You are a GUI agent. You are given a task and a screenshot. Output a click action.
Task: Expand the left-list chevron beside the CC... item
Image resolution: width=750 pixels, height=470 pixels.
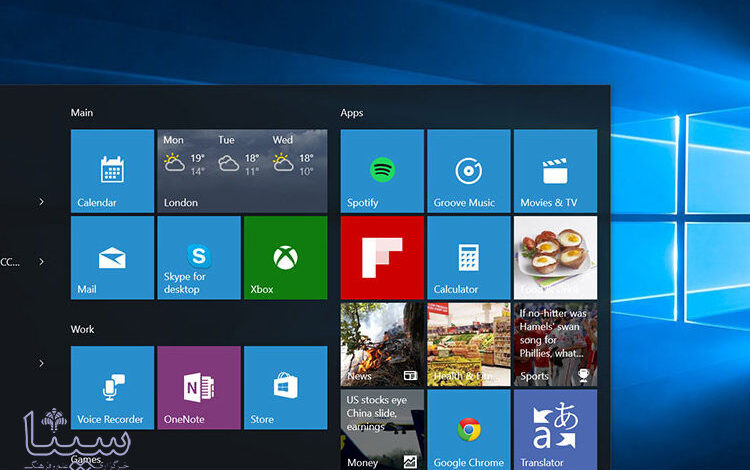pos(42,262)
